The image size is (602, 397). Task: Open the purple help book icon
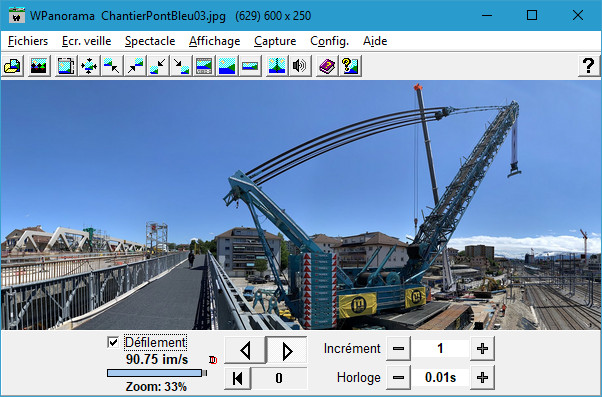327,66
